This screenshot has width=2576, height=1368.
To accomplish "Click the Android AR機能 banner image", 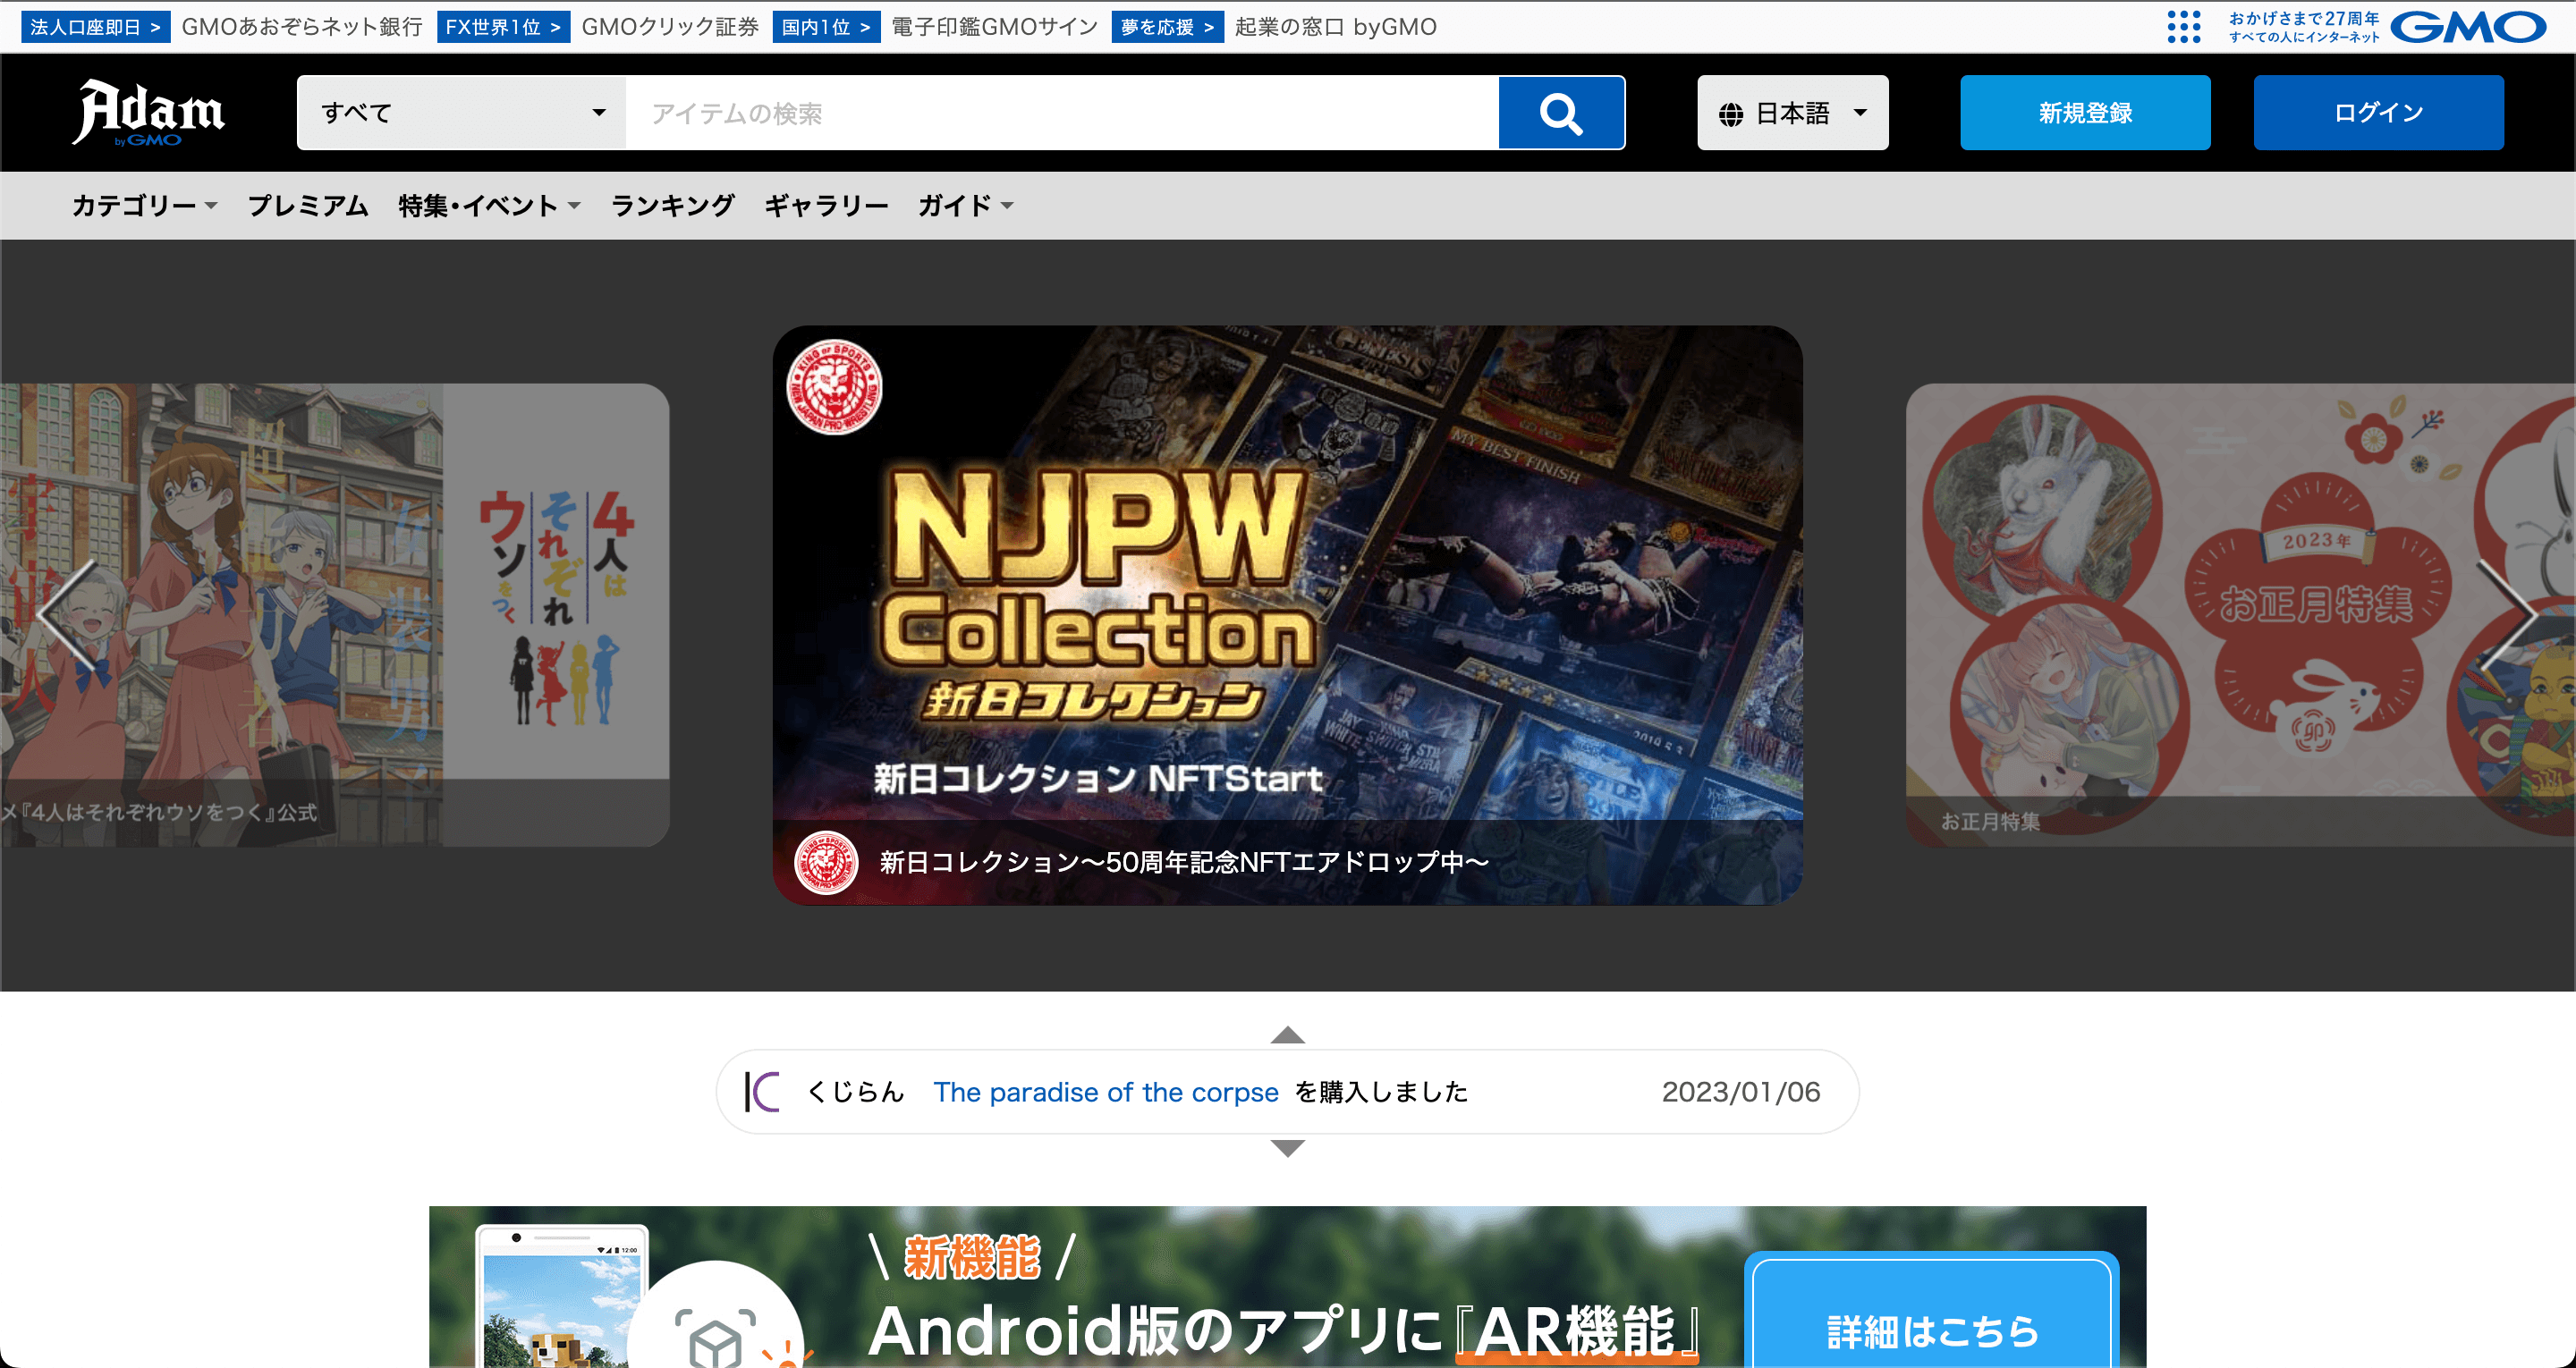I will tap(1287, 1287).
